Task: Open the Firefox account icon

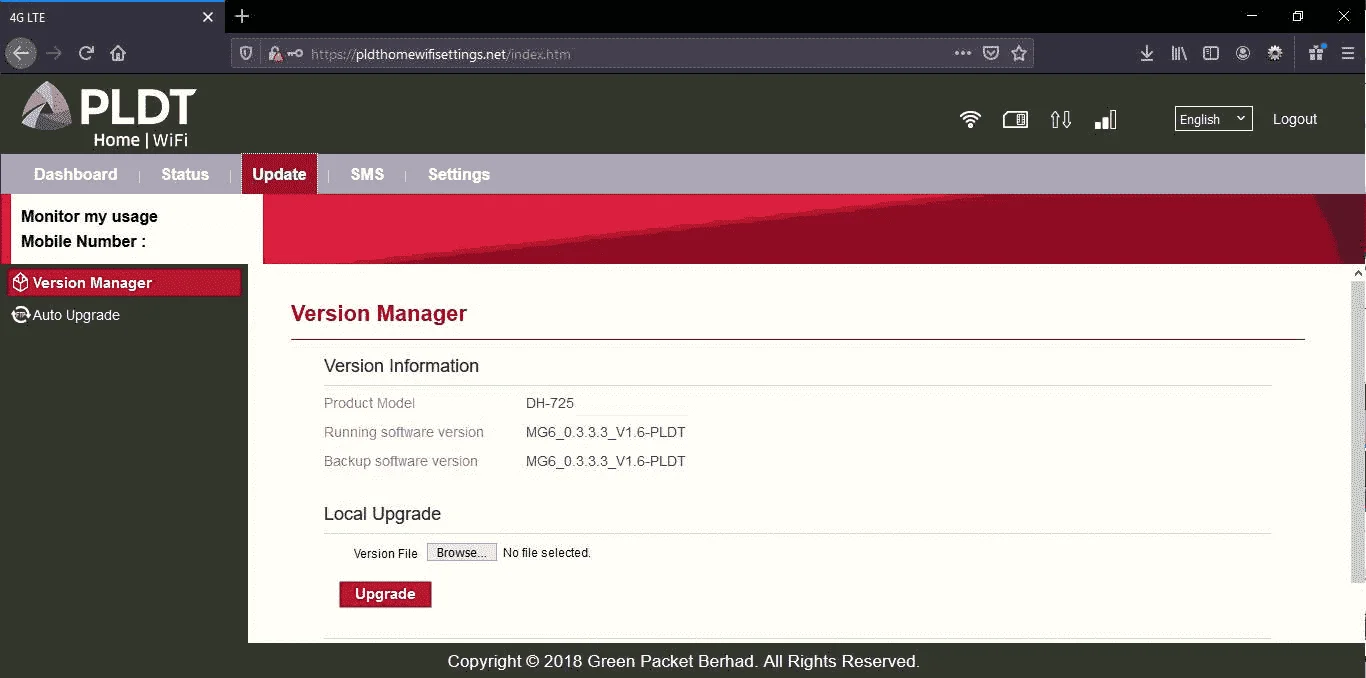Action: 1243,53
